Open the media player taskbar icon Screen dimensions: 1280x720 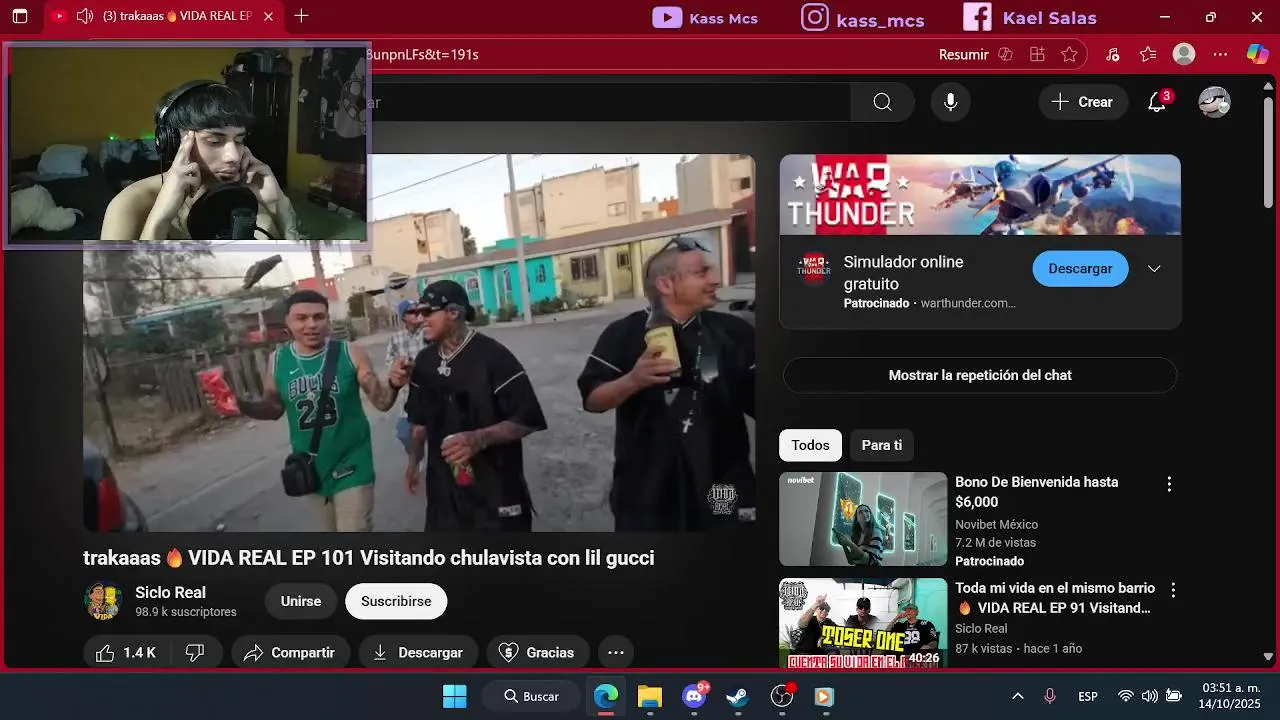coord(823,696)
